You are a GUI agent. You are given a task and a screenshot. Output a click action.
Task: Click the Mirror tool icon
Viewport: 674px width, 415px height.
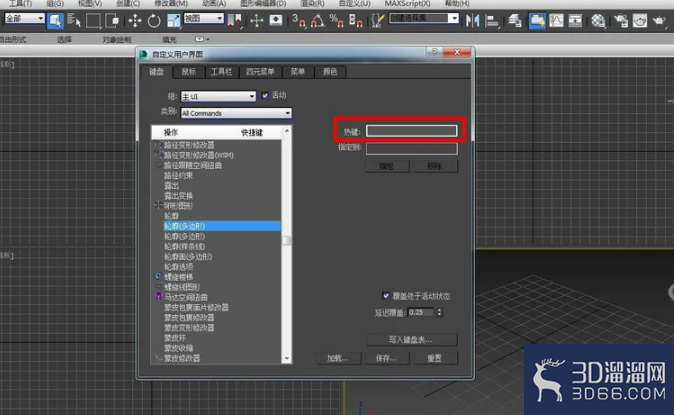click(x=472, y=20)
